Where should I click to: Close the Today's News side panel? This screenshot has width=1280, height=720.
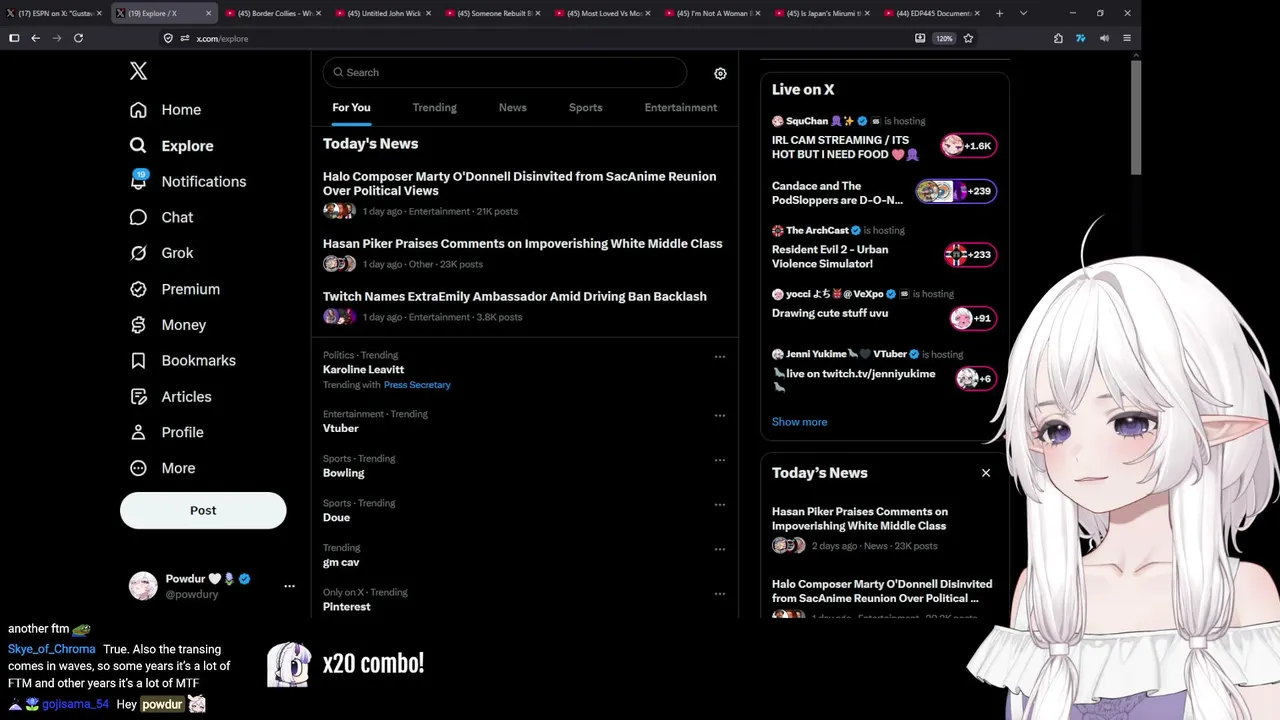coord(986,473)
